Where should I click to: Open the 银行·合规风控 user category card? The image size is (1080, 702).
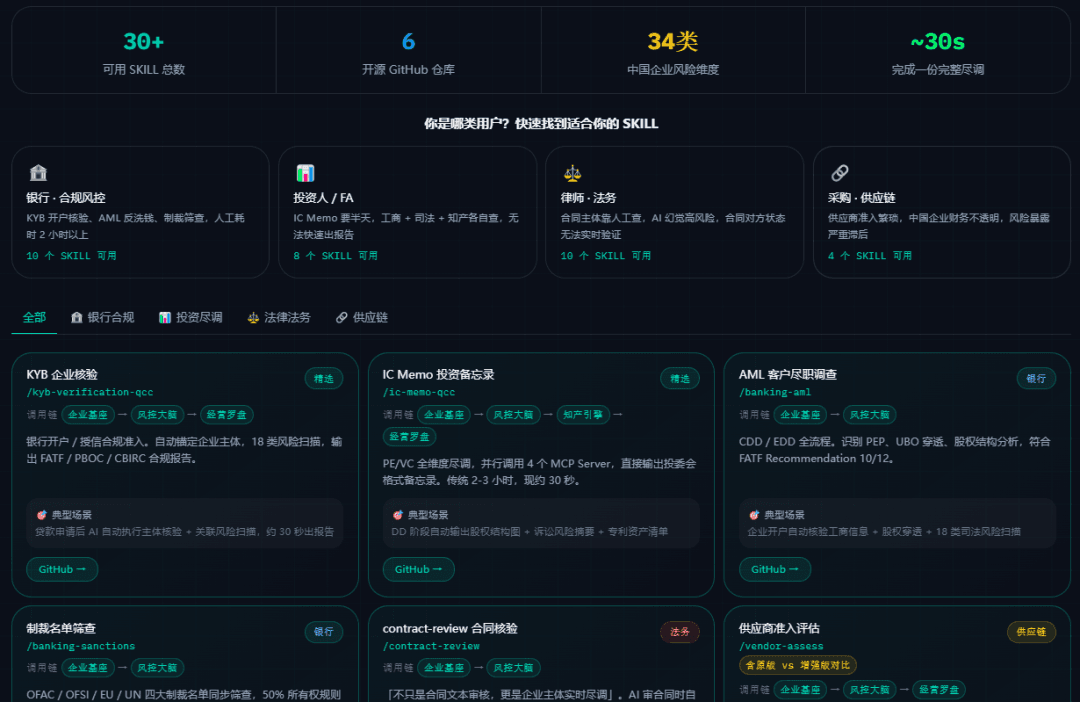click(141, 212)
